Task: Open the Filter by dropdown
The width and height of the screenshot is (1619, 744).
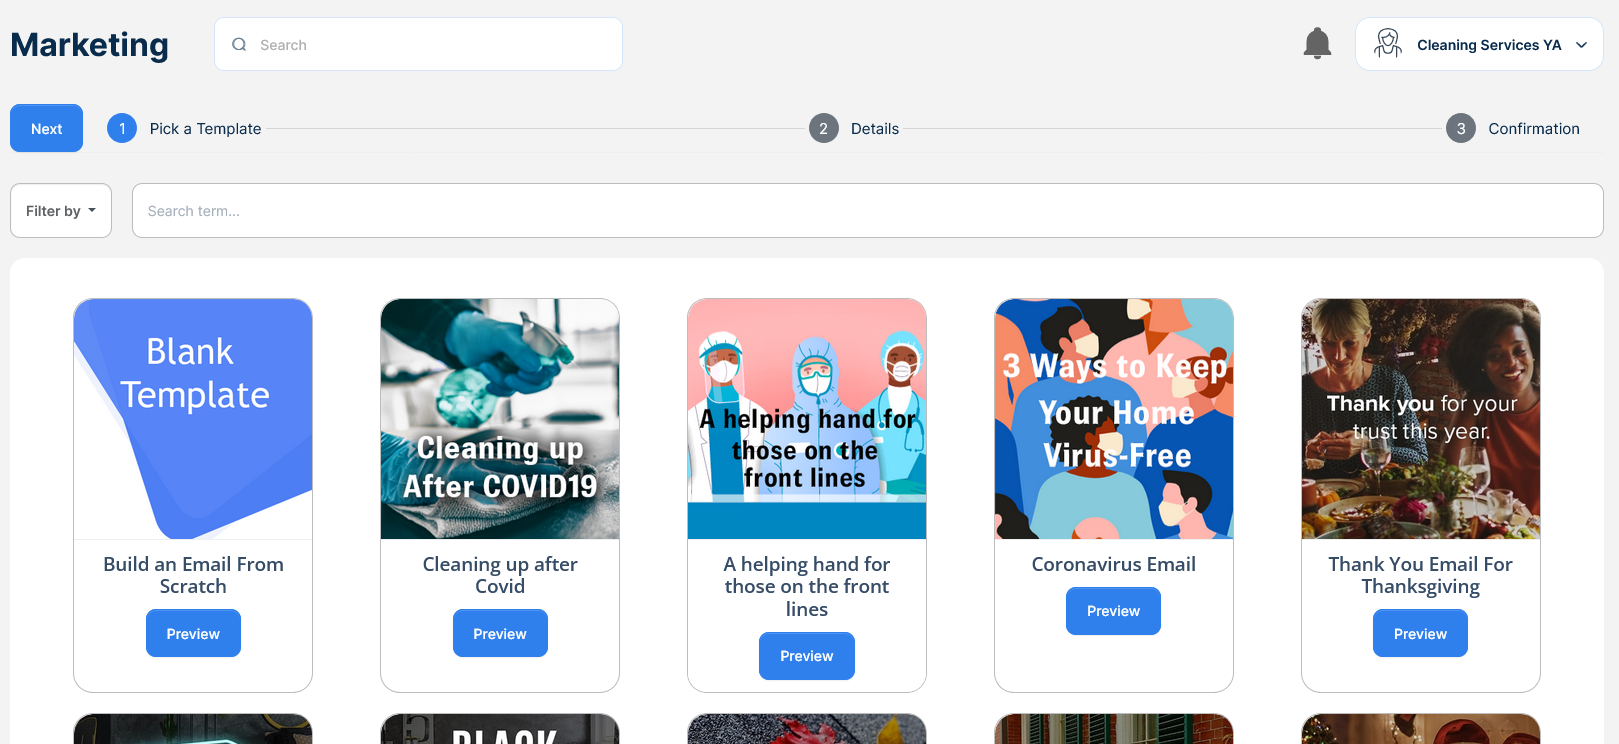Action: (x=61, y=211)
